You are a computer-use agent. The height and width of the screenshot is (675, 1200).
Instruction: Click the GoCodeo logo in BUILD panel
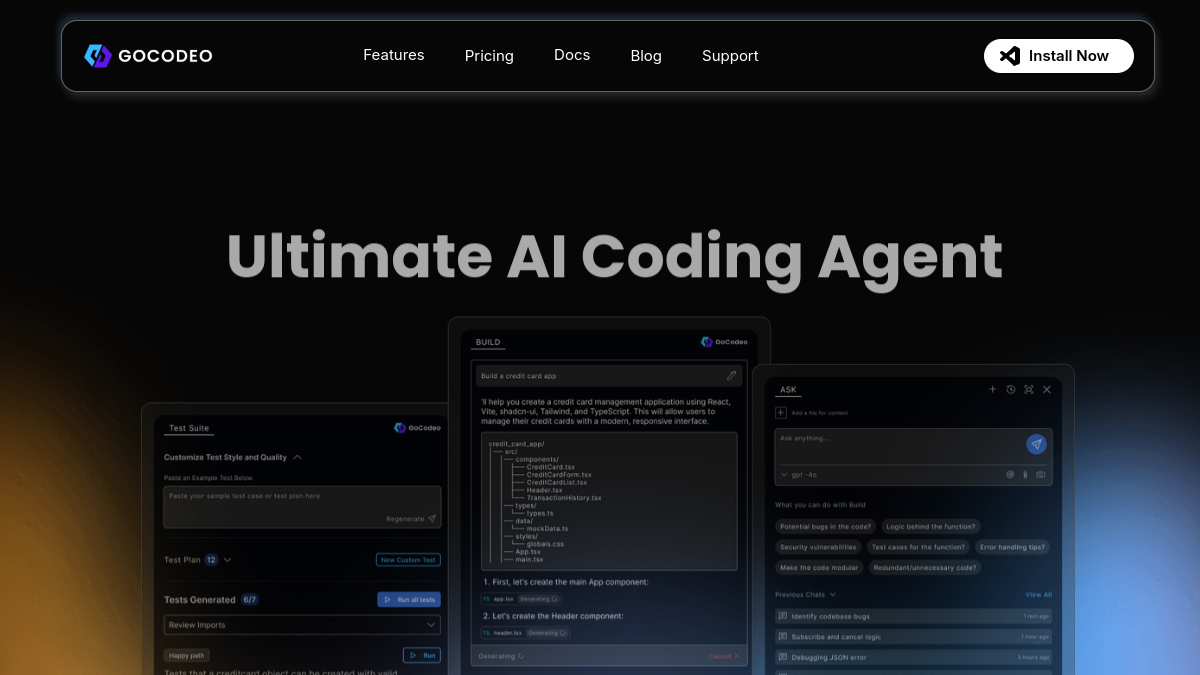pyautogui.click(x=724, y=342)
